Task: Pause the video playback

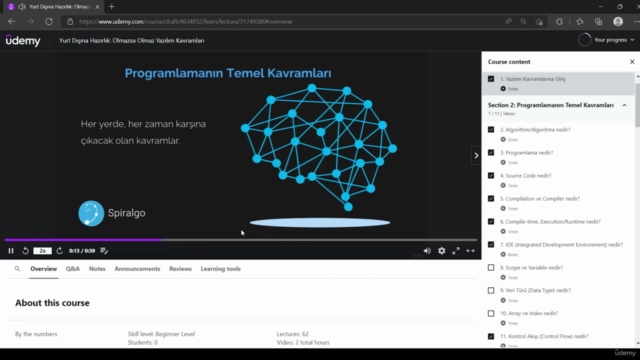Action: [11, 251]
